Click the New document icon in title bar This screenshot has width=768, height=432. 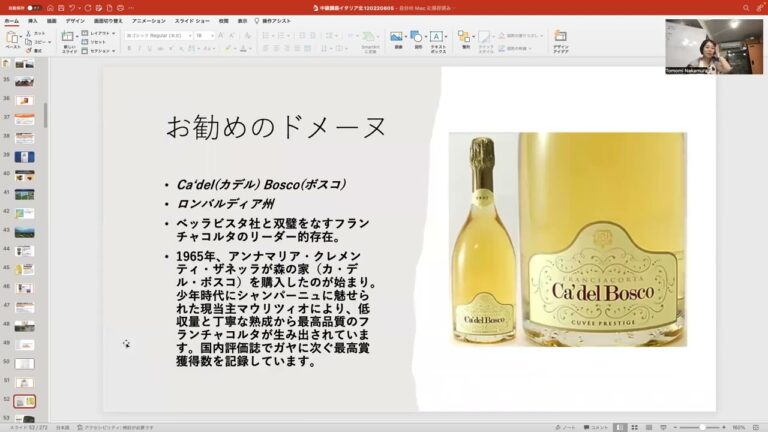pos(109,8)
